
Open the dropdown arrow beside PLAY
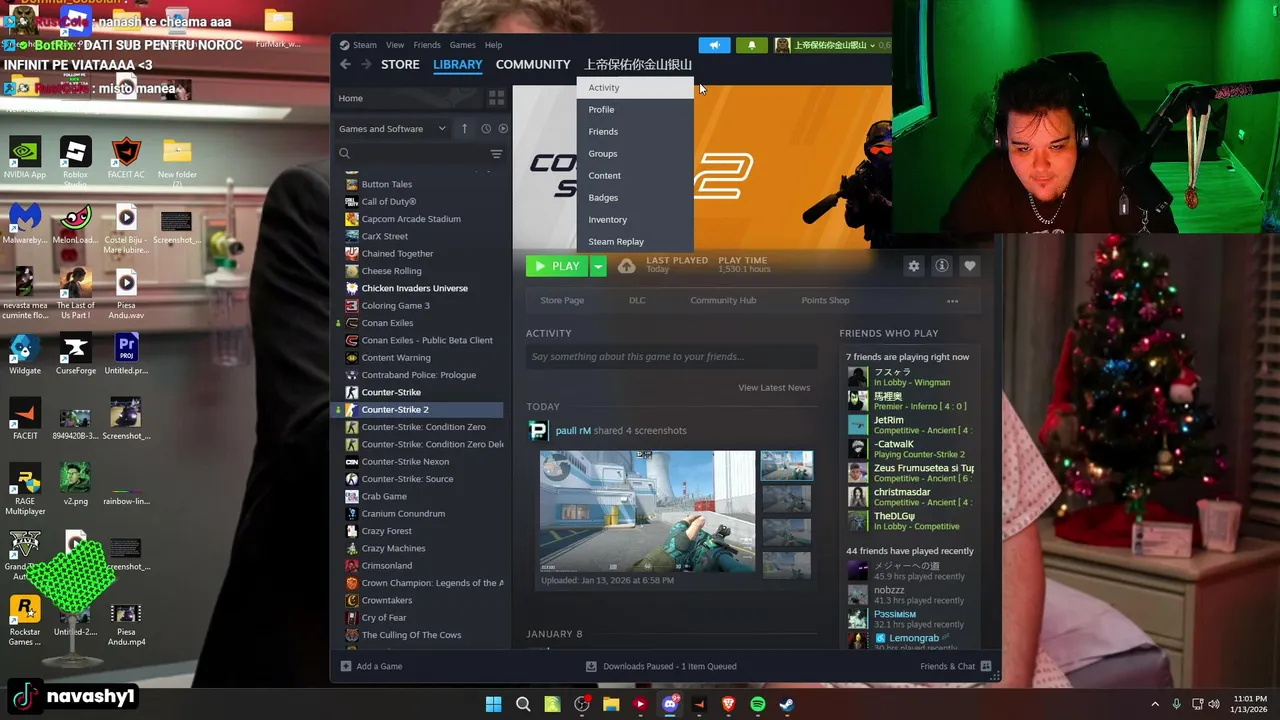tap(598, 266)
